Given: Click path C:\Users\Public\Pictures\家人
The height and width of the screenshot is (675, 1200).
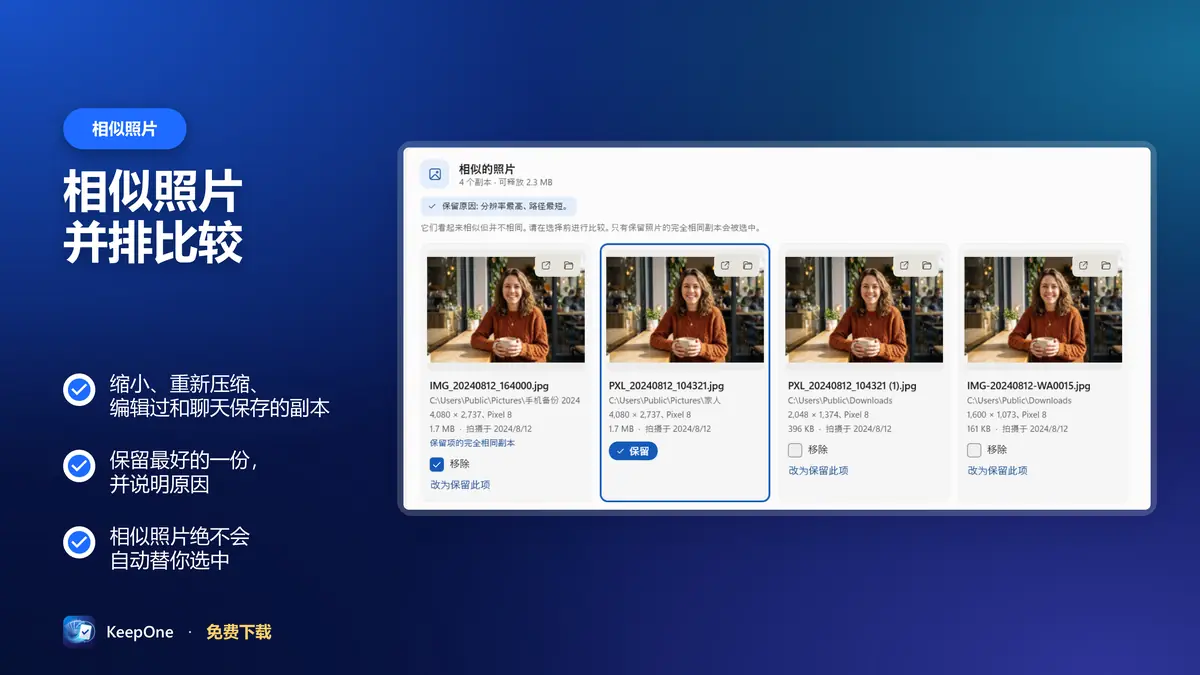Looking at the screenshot, I should (x=665, y=401).
